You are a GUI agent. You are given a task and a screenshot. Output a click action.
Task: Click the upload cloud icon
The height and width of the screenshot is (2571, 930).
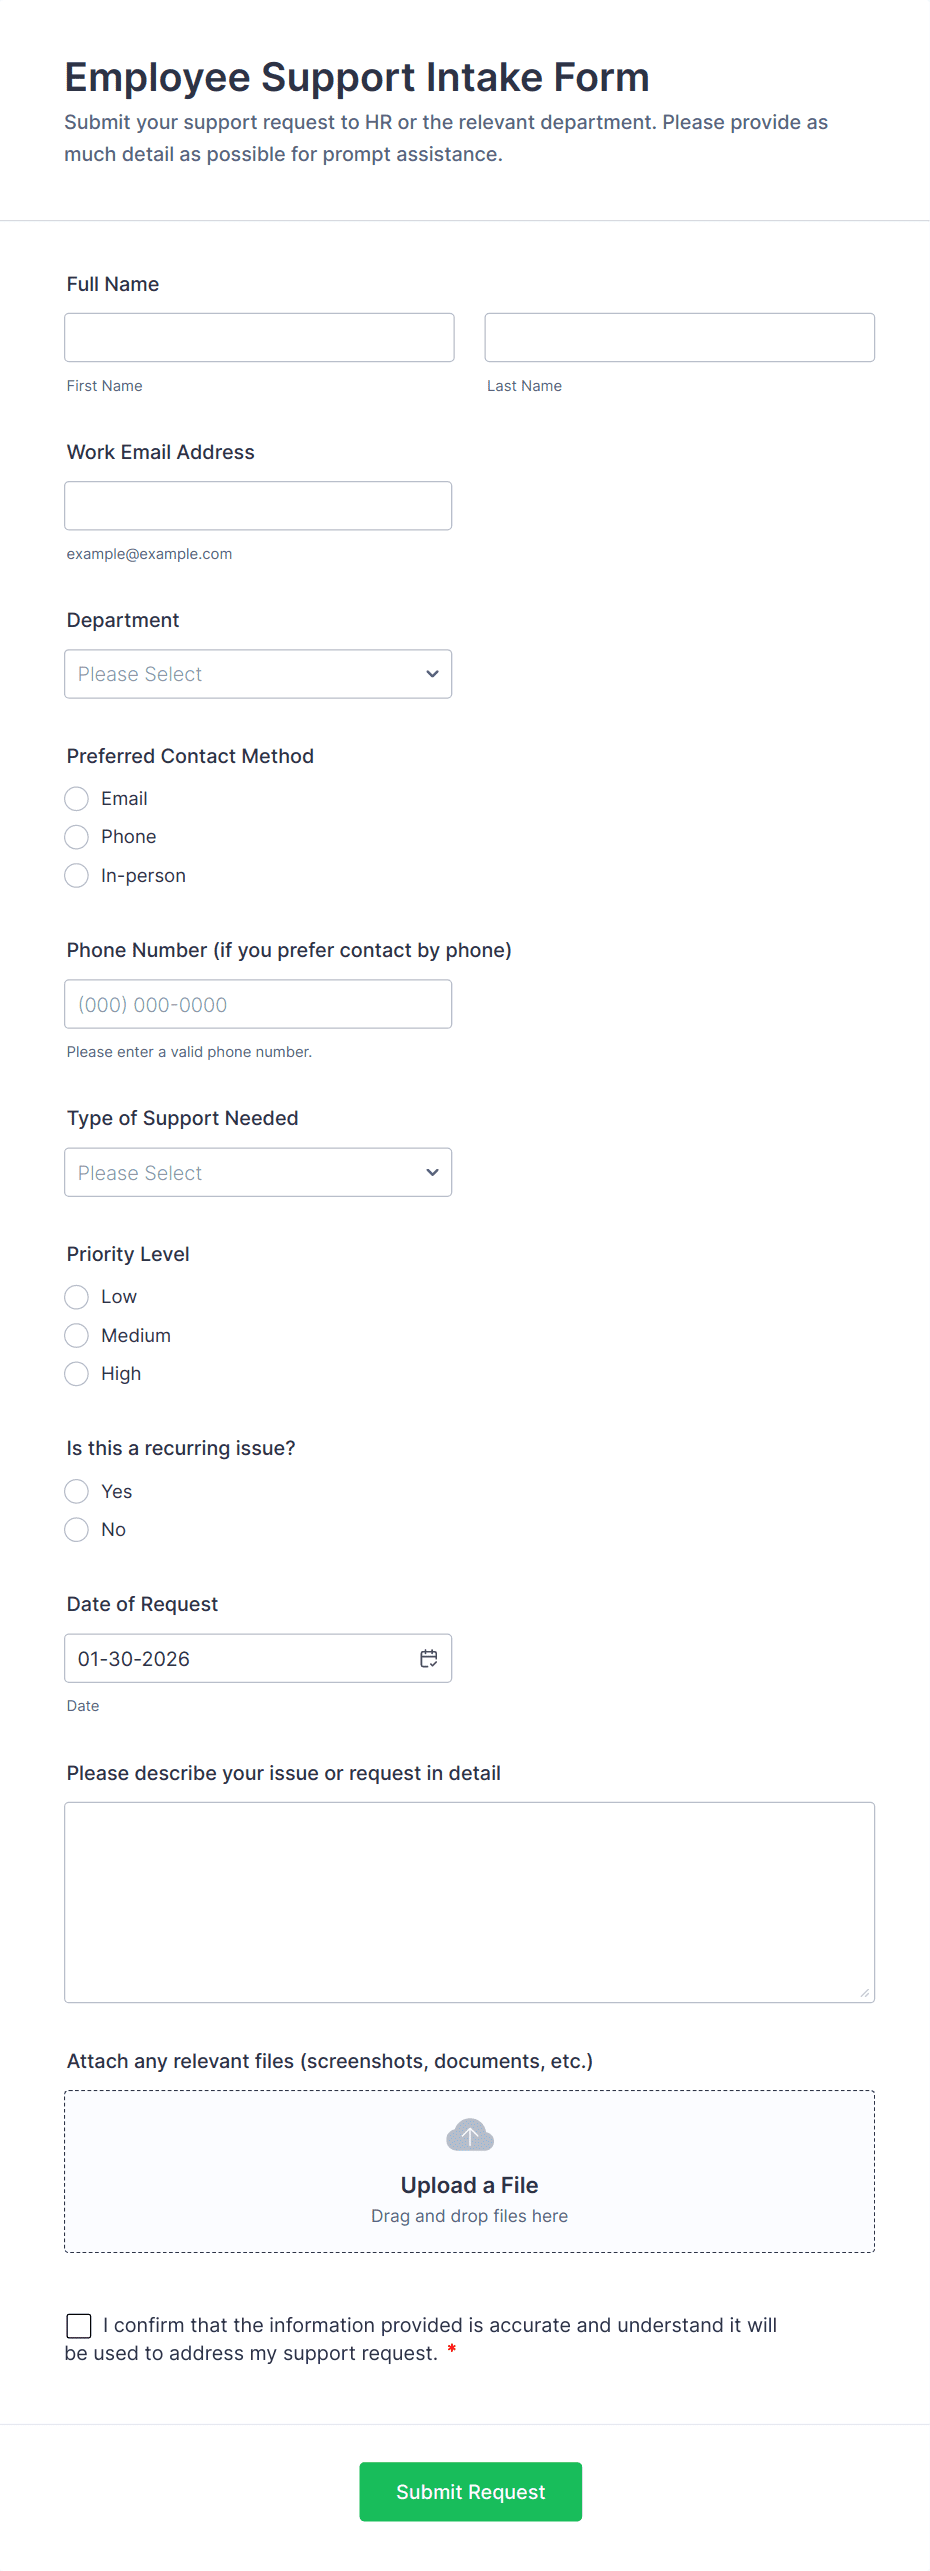point(469,2134)
